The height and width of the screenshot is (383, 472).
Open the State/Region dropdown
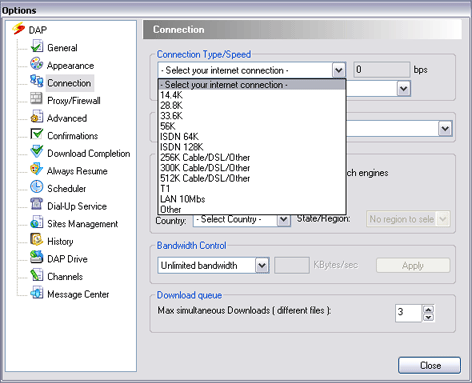tap(443, 219)
